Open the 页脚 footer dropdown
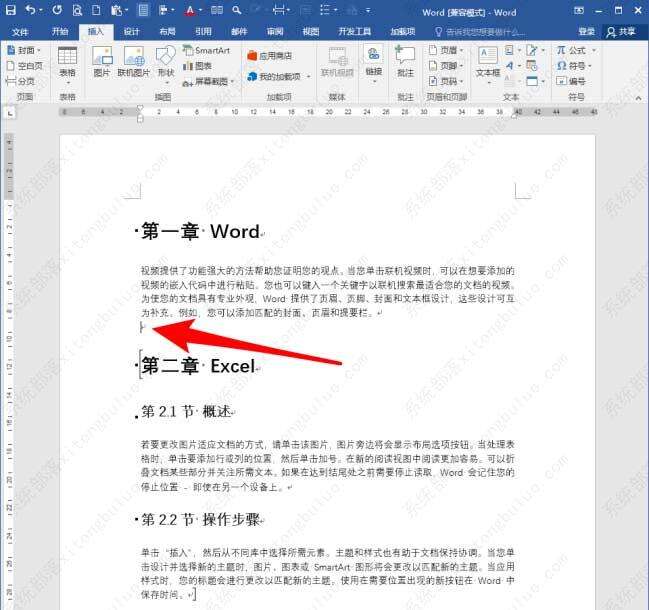The height and width of the screenshot is (610, 649). point(462,66)
